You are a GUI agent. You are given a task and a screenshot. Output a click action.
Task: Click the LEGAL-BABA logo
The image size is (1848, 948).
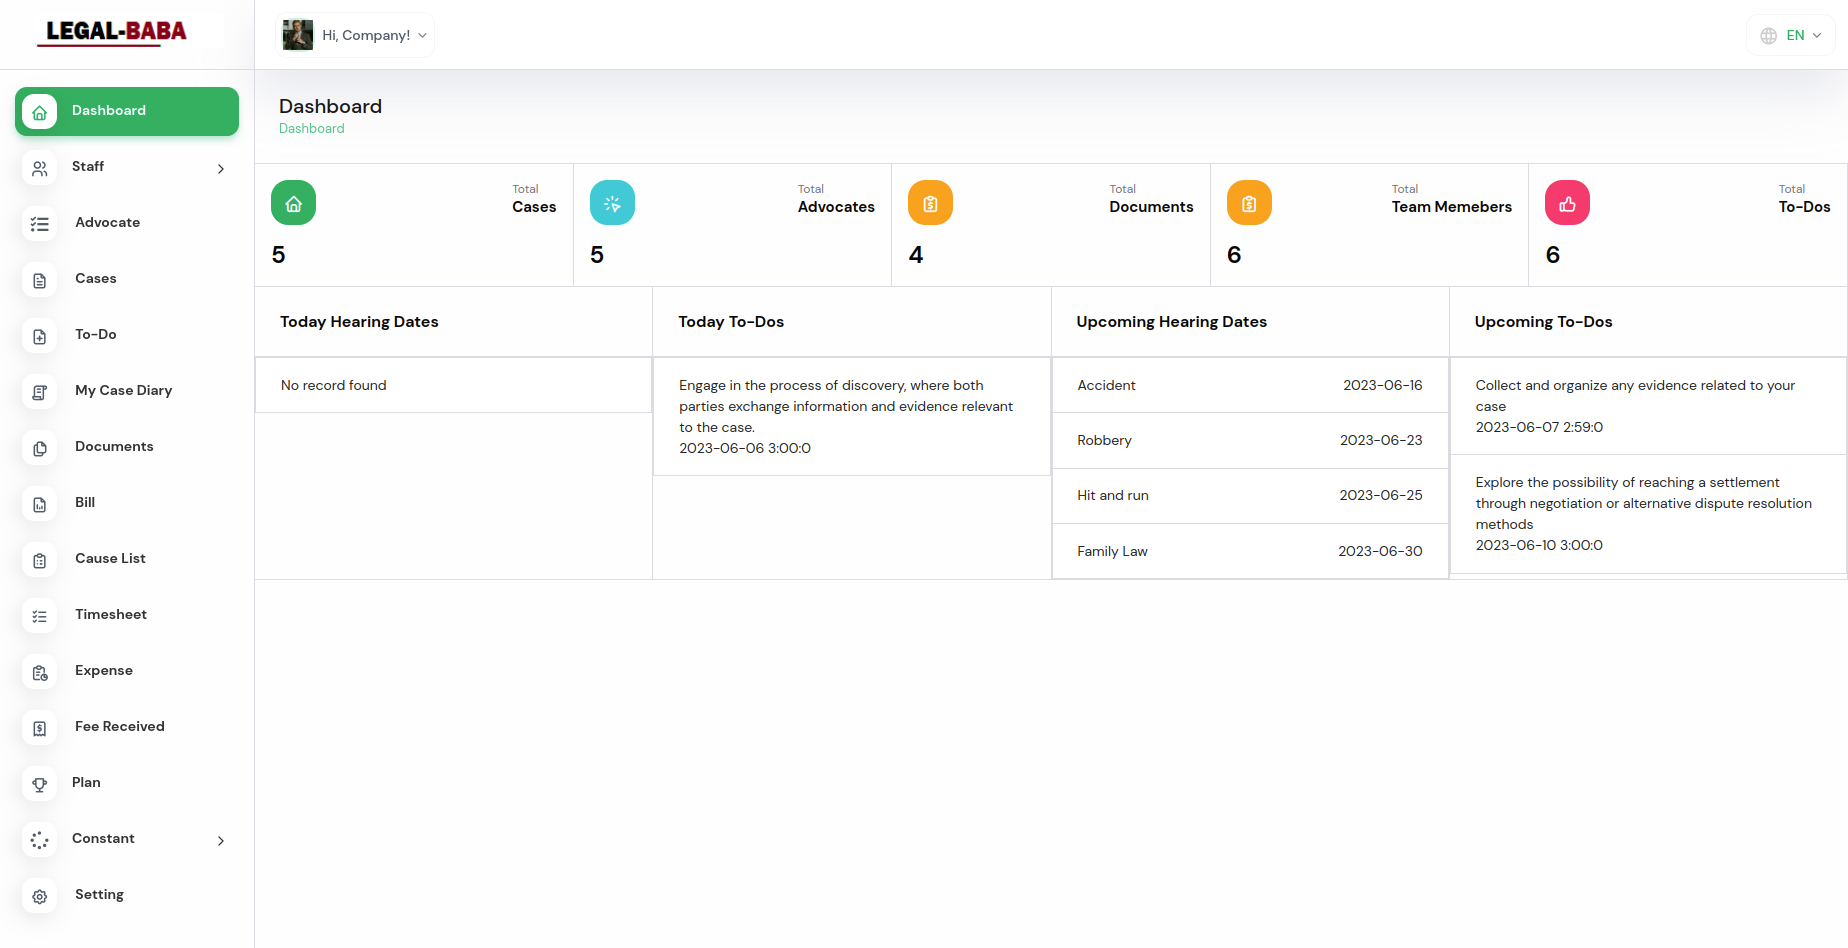tap(116, 33)
